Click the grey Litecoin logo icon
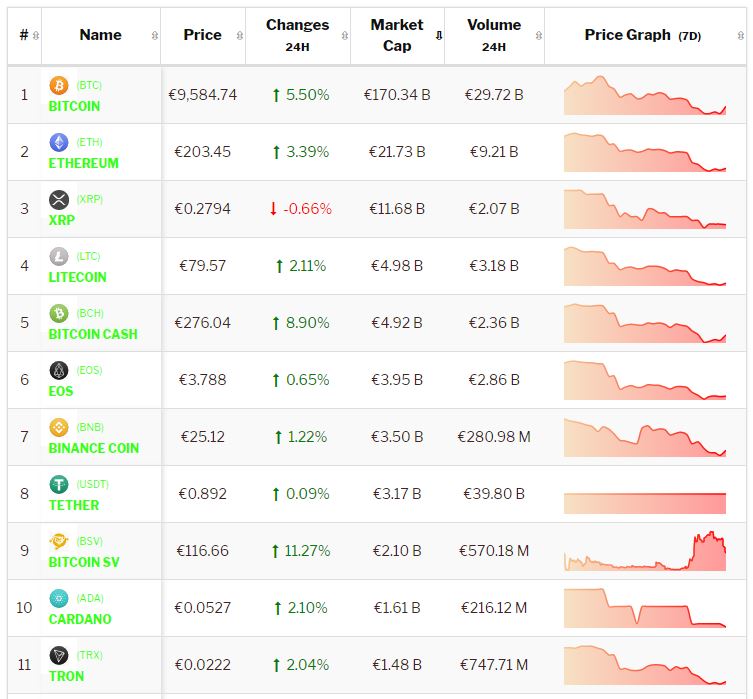 click(x=59, y=257)
